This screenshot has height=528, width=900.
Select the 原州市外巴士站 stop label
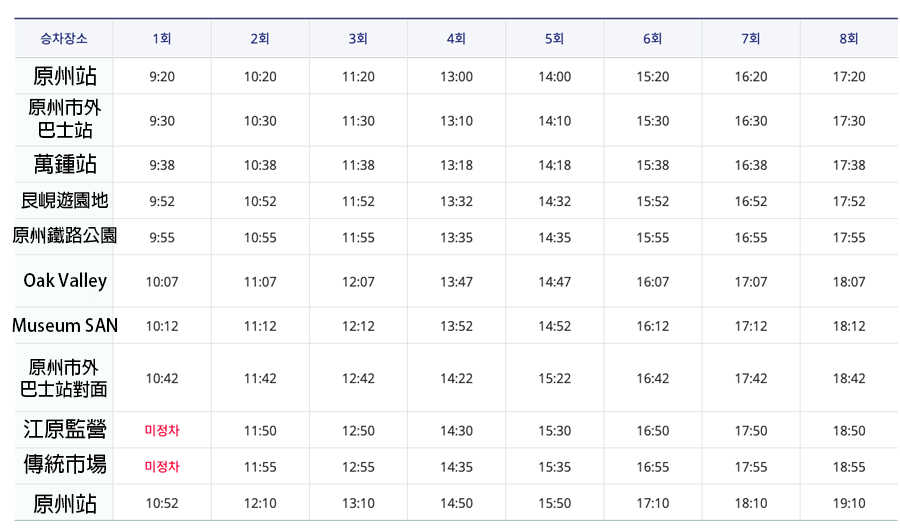pyautogui.click(x=65, y=119)
